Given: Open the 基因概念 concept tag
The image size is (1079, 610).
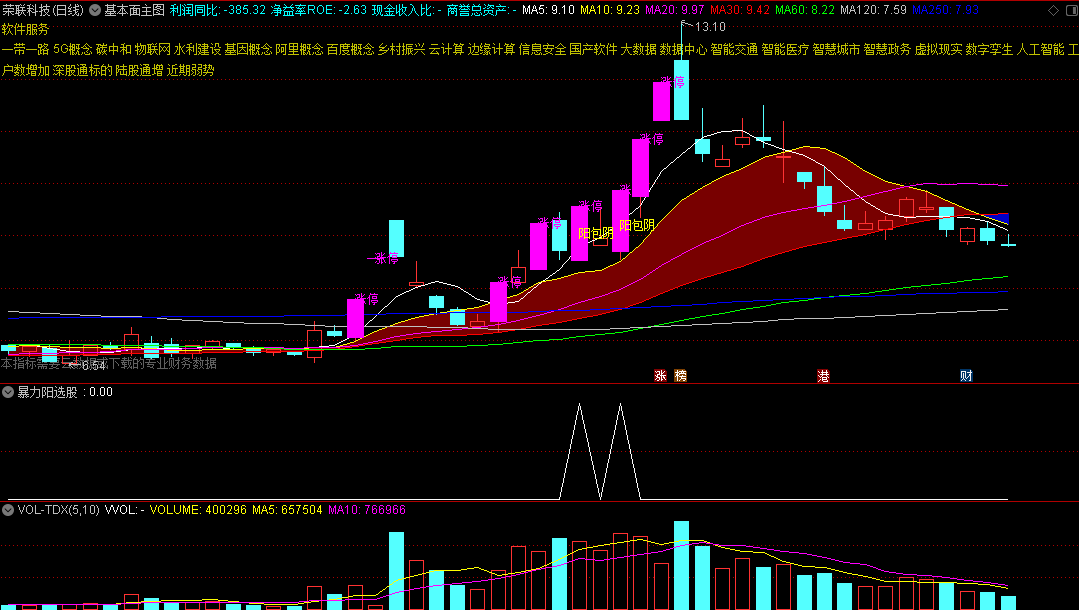Looking at the screenshot, I should click(248, 50).
